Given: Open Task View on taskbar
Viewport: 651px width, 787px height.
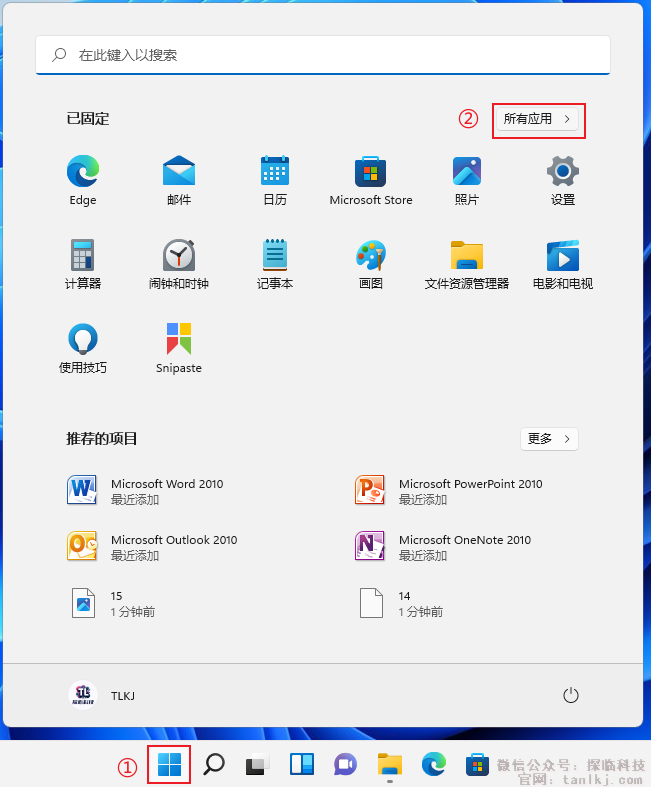Looking at the screenshot, I should pyautogui.click(x=257, y=764).
